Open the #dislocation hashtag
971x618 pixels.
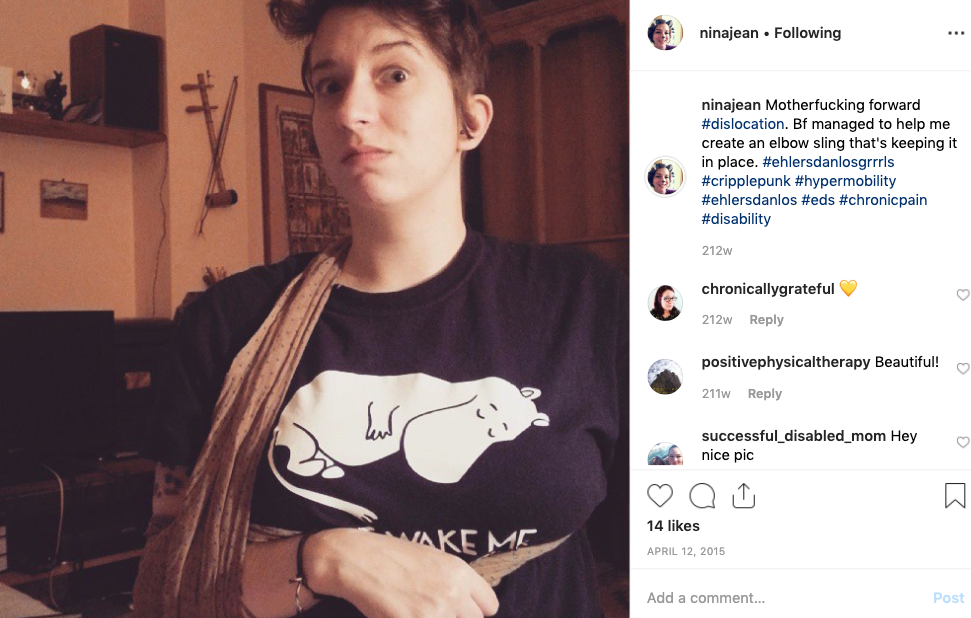742,124
